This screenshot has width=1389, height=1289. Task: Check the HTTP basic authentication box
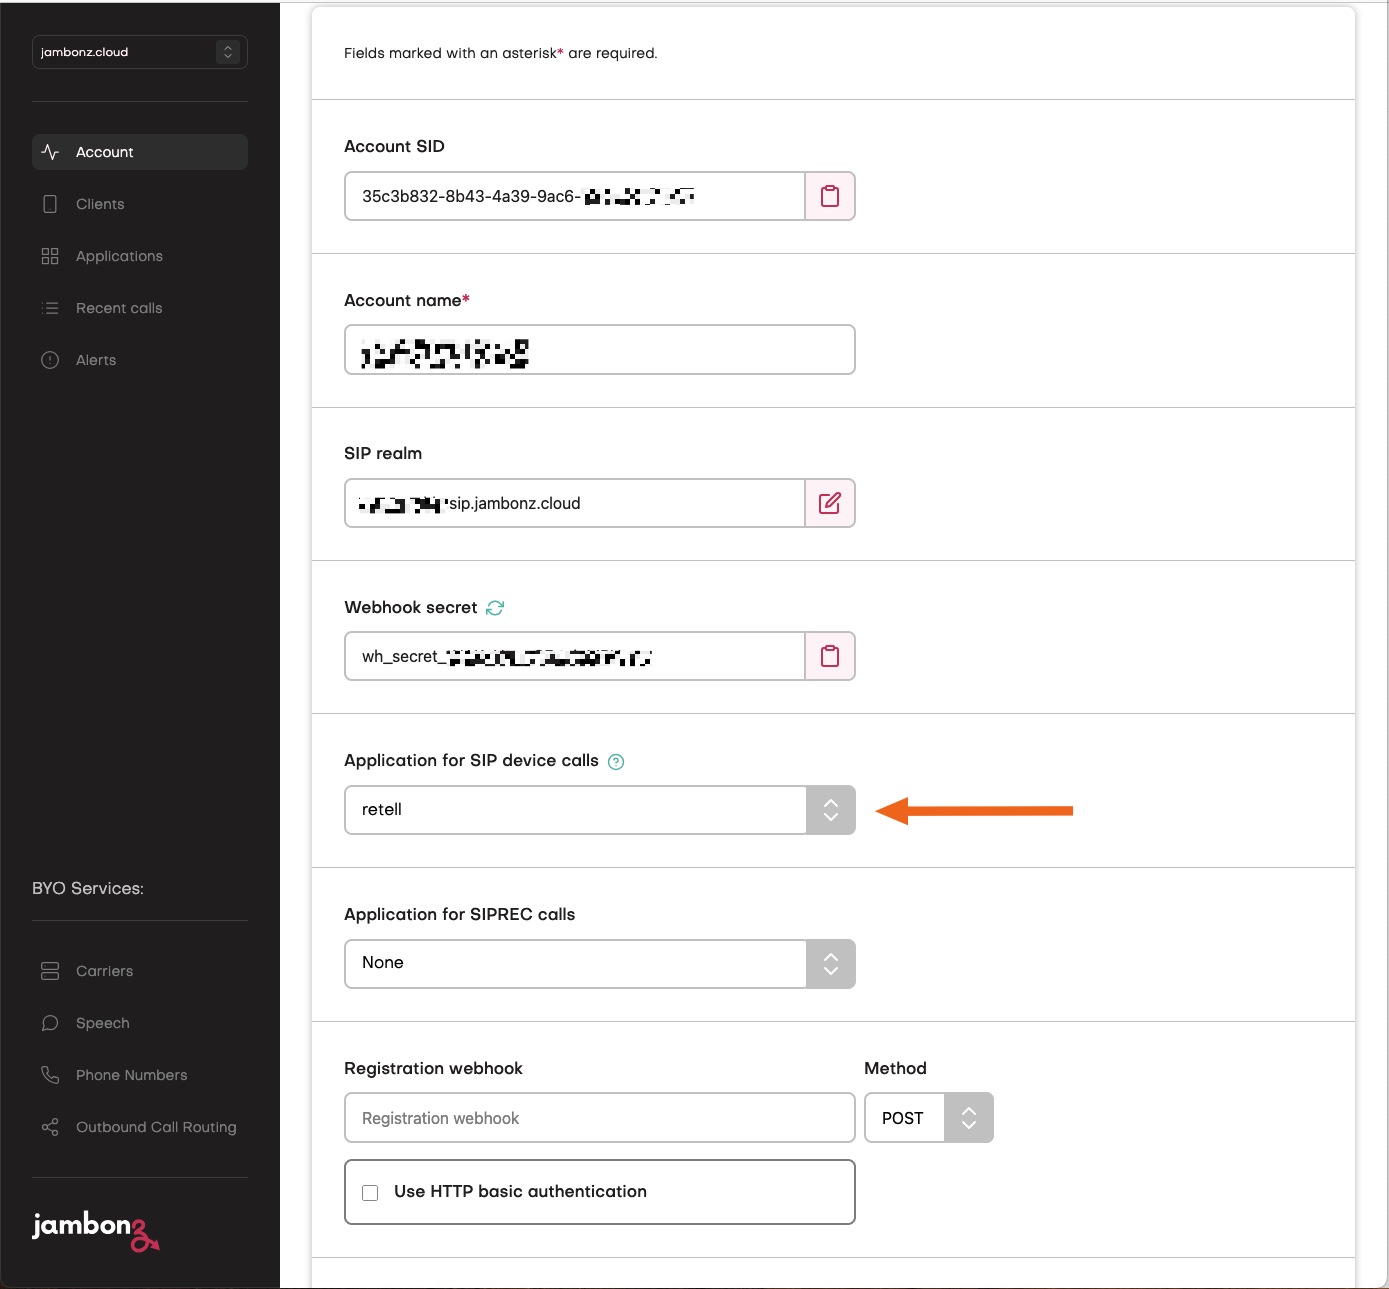[x=370, y=1192]
